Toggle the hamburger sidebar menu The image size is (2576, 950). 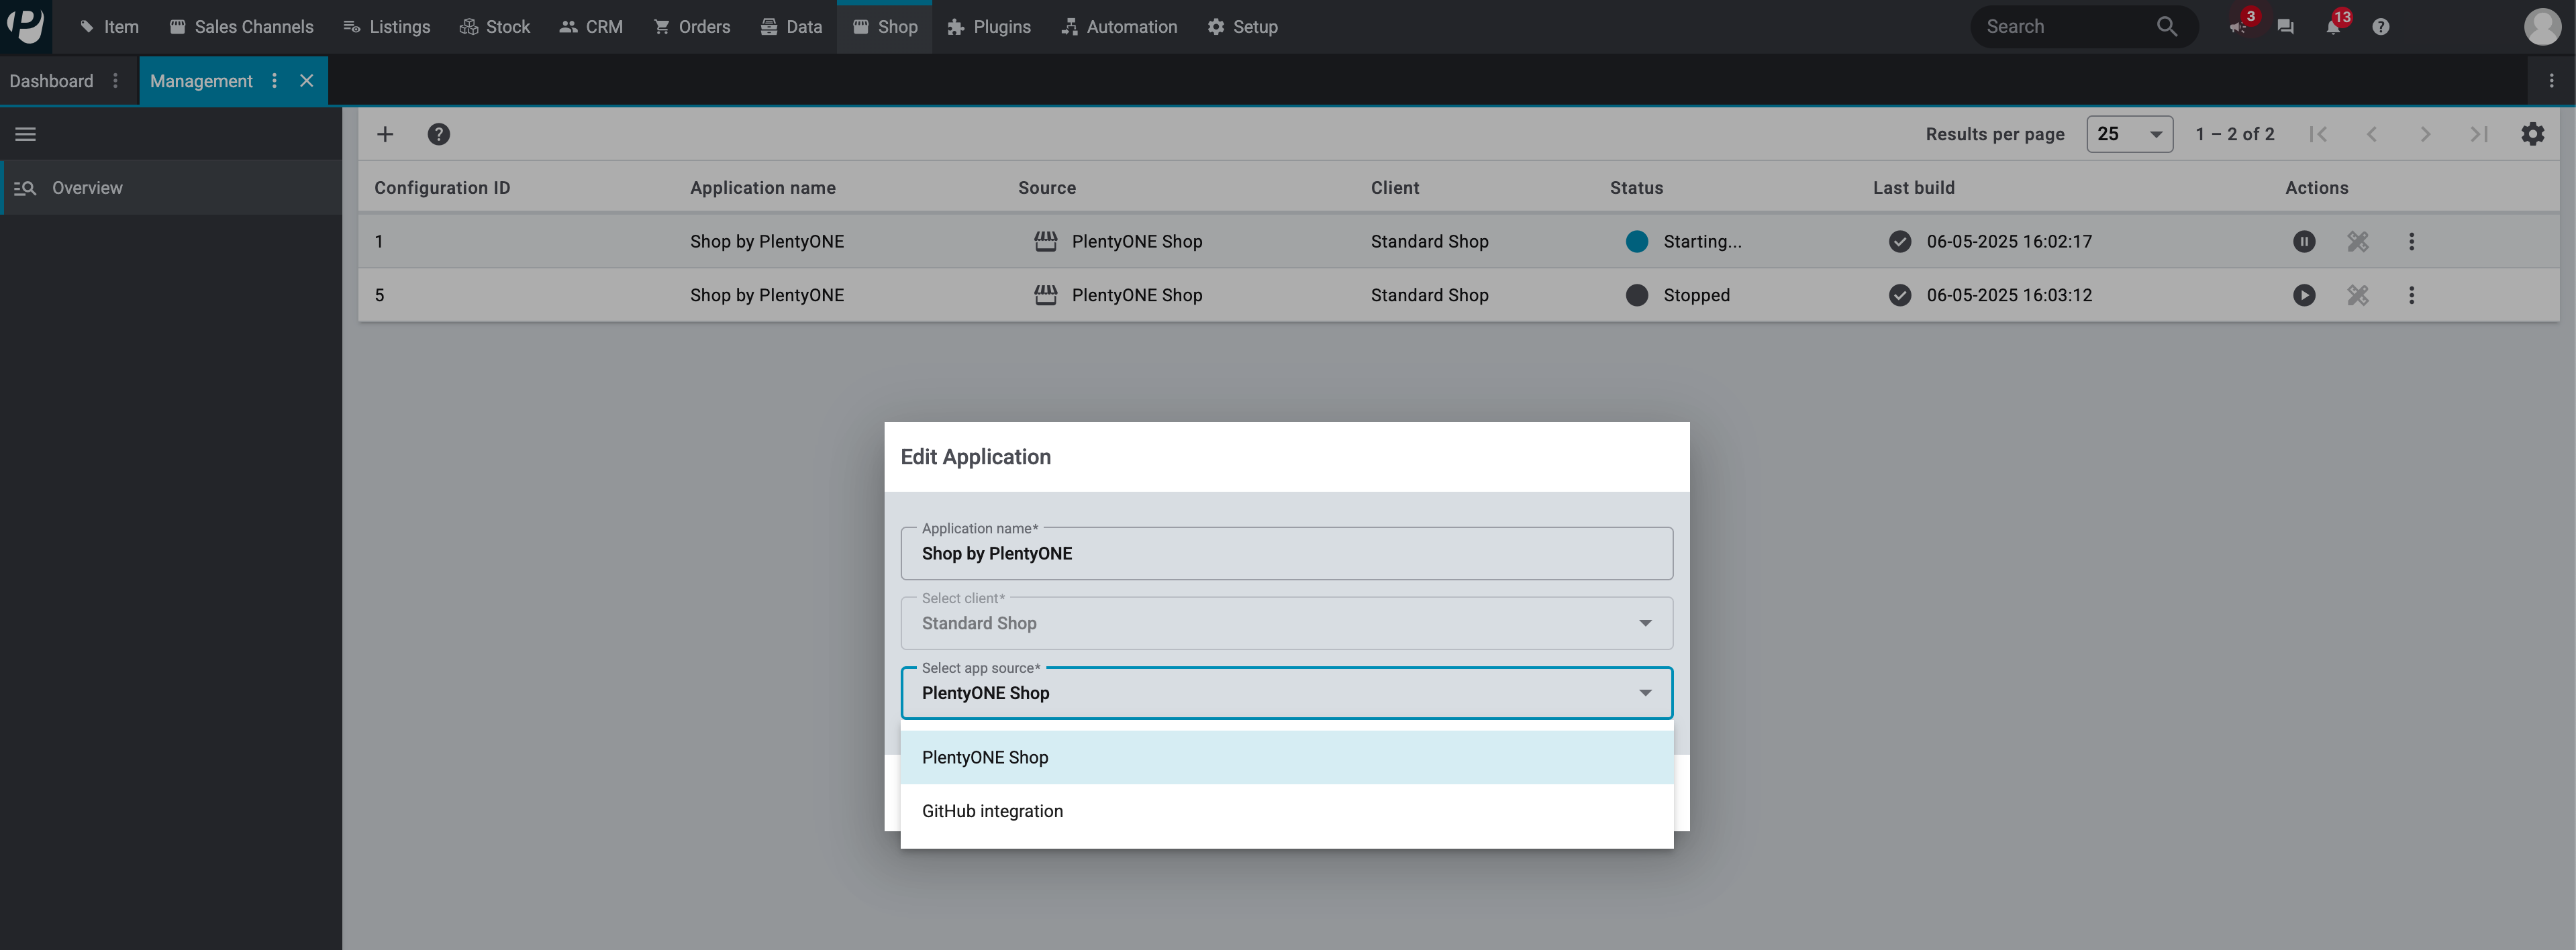26,134
